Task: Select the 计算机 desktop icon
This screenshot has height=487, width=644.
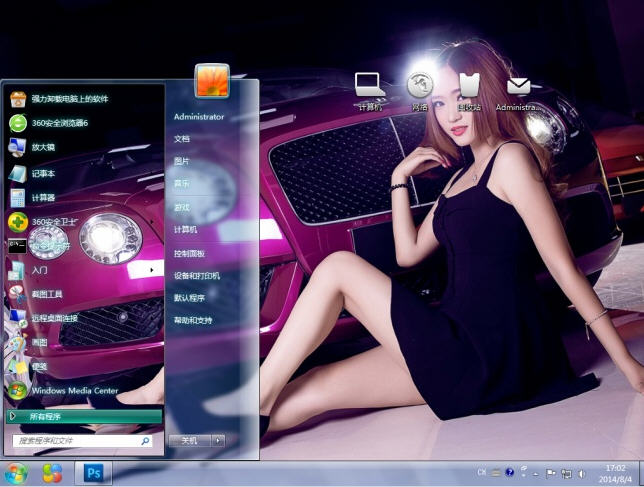Action: point(370,91)
